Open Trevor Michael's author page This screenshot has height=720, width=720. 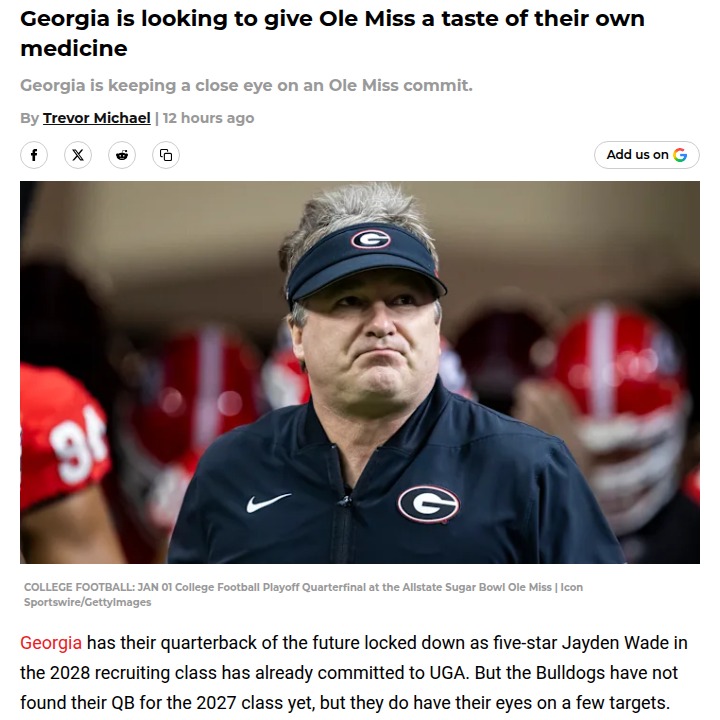click(97, 118)
